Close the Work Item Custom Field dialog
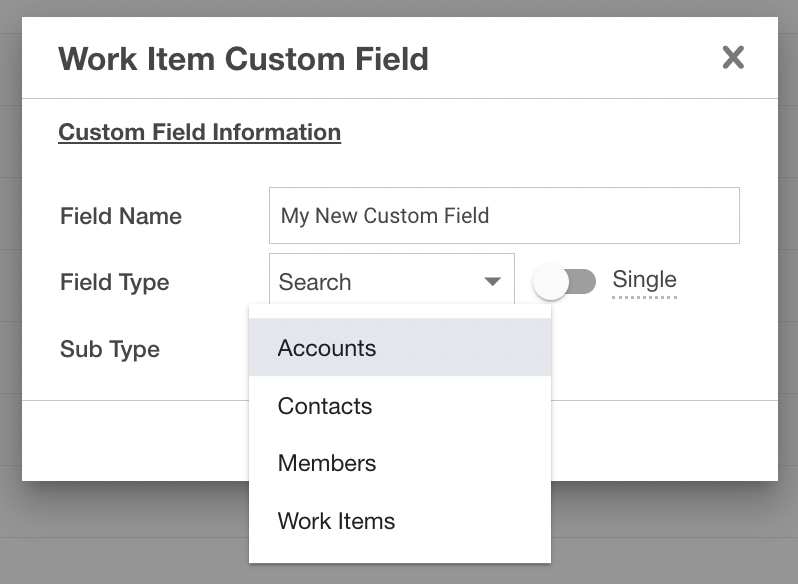Image resolution: width=798 pixels, height=584 pixels. coord(733,58)
